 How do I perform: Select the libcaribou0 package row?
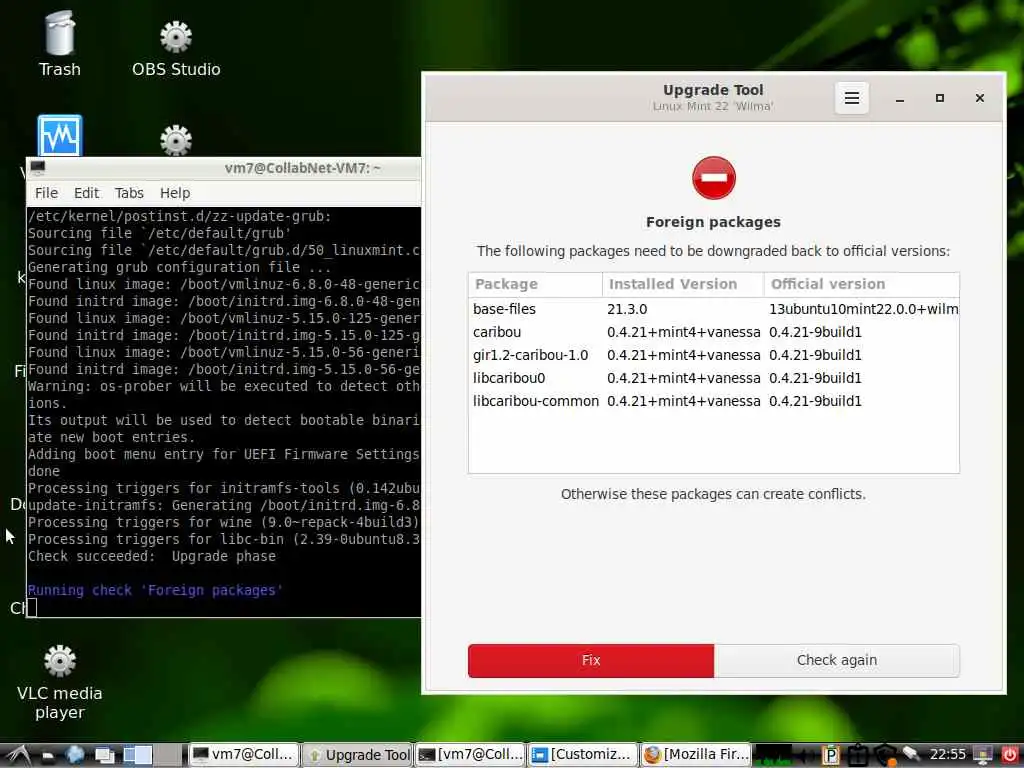714,378
